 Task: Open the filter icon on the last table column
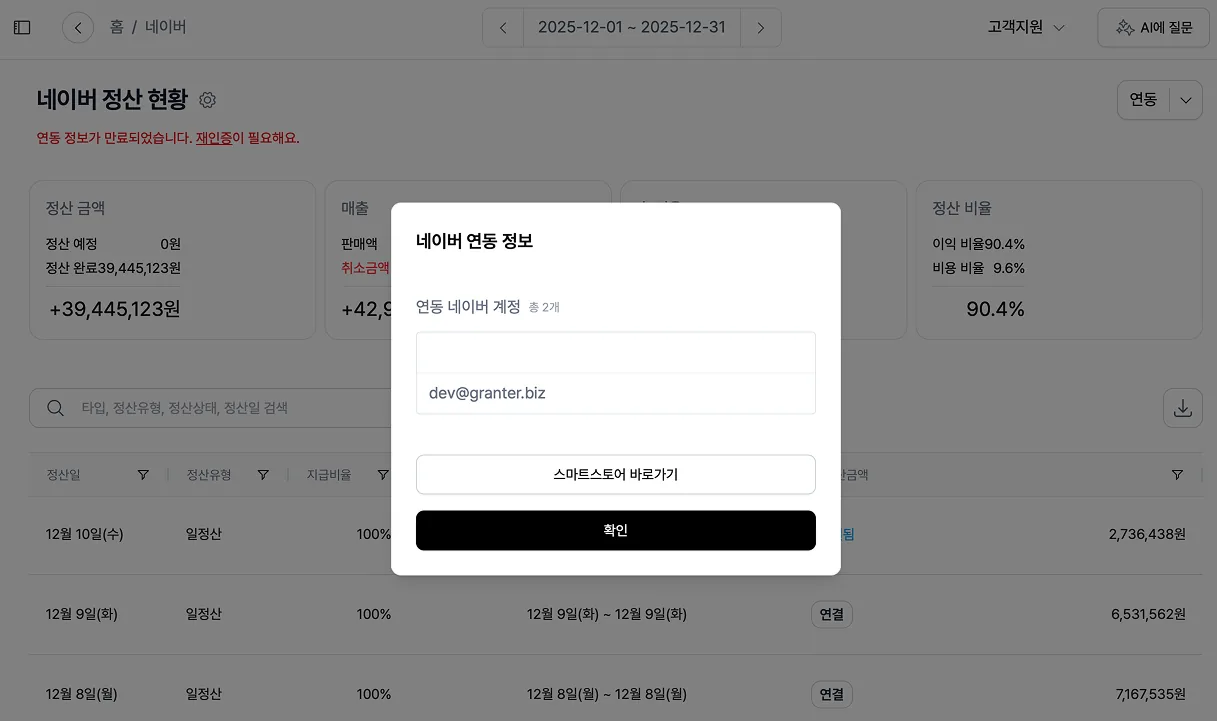(1177, 475)
